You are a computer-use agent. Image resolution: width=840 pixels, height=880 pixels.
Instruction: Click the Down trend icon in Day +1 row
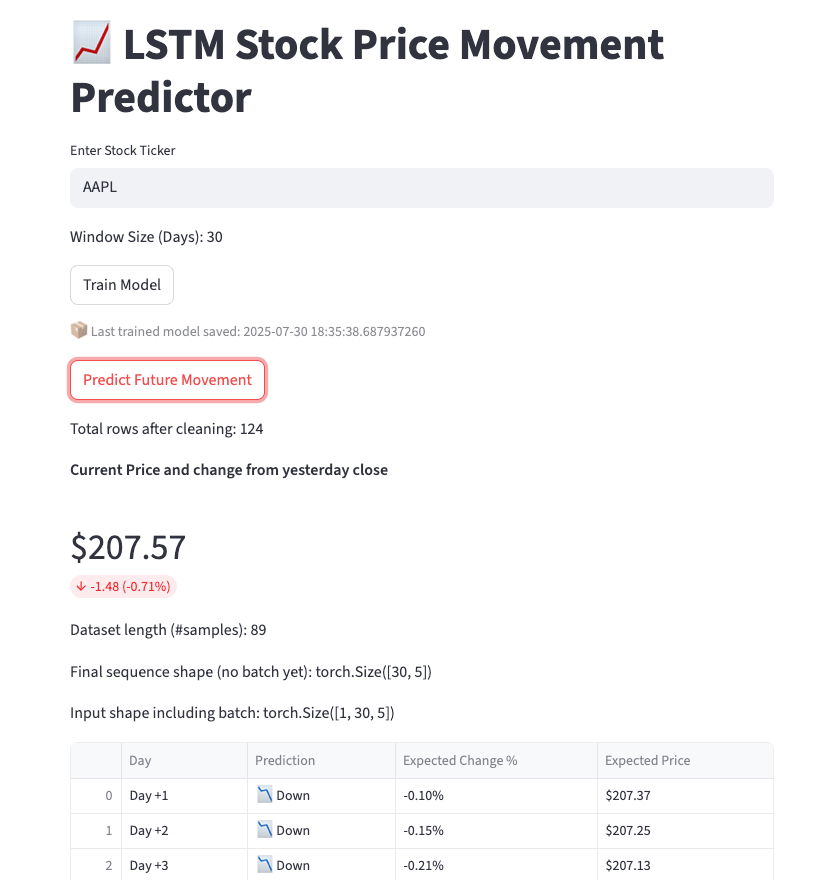point(265,795)
